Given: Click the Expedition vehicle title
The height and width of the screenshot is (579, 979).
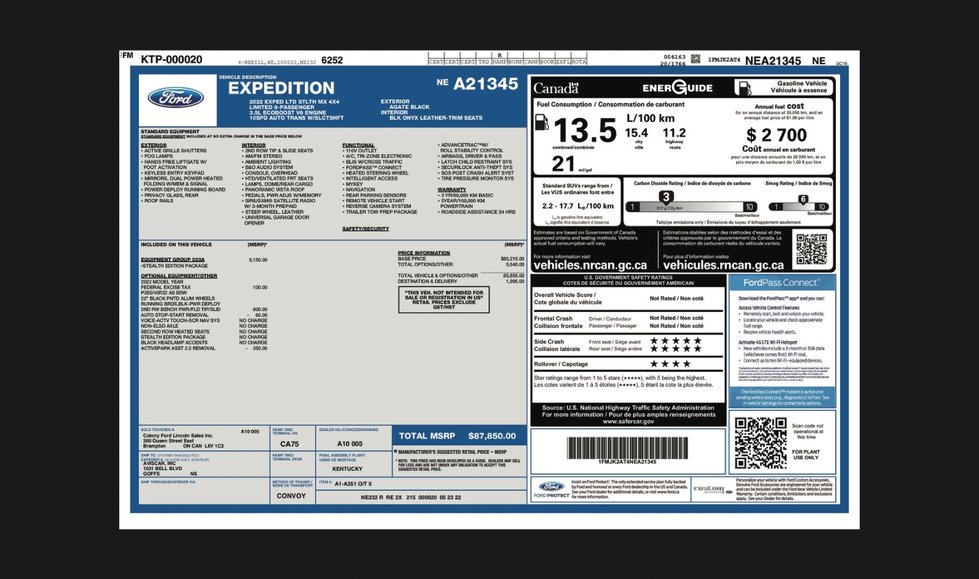Looking at the screenshot, I should [281, 88].
